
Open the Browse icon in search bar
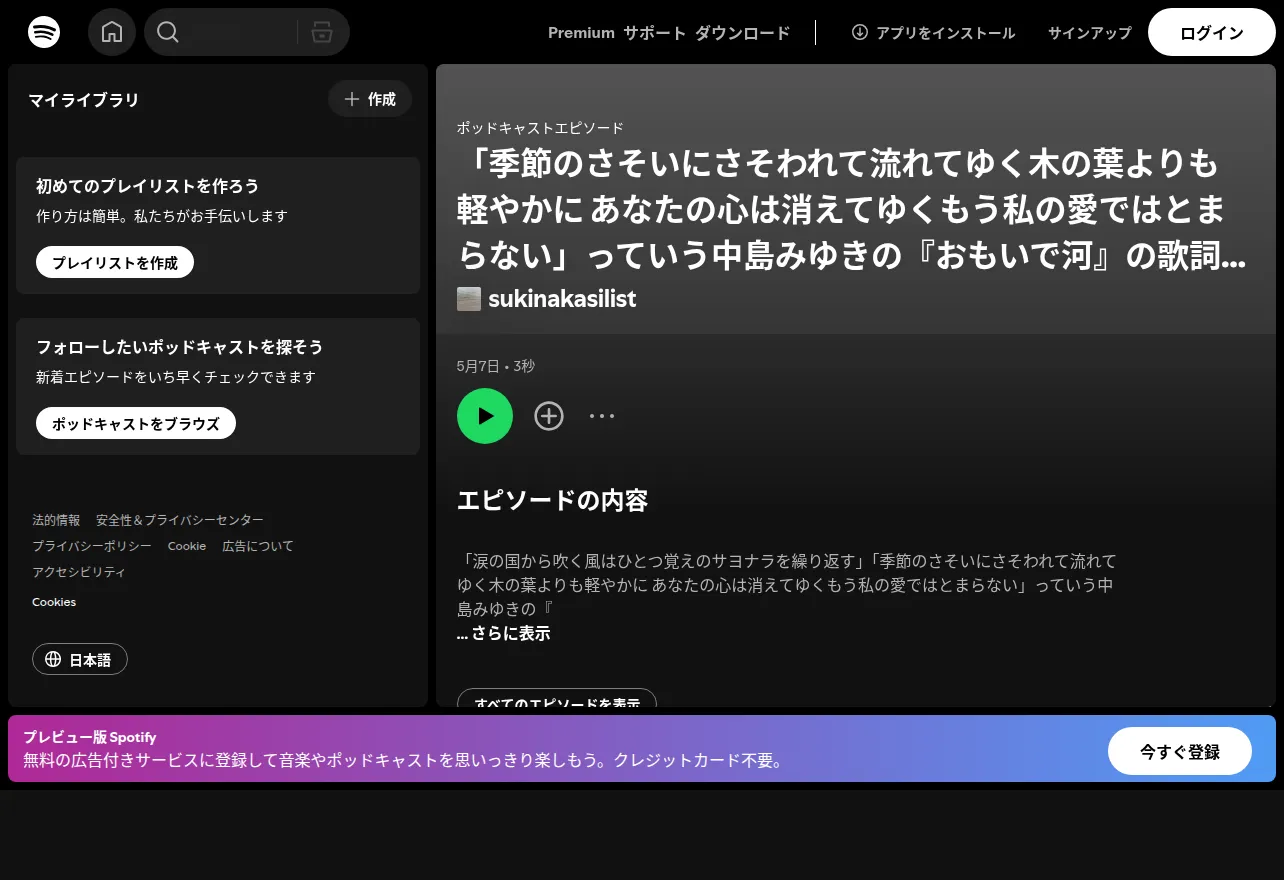(322, 32)
